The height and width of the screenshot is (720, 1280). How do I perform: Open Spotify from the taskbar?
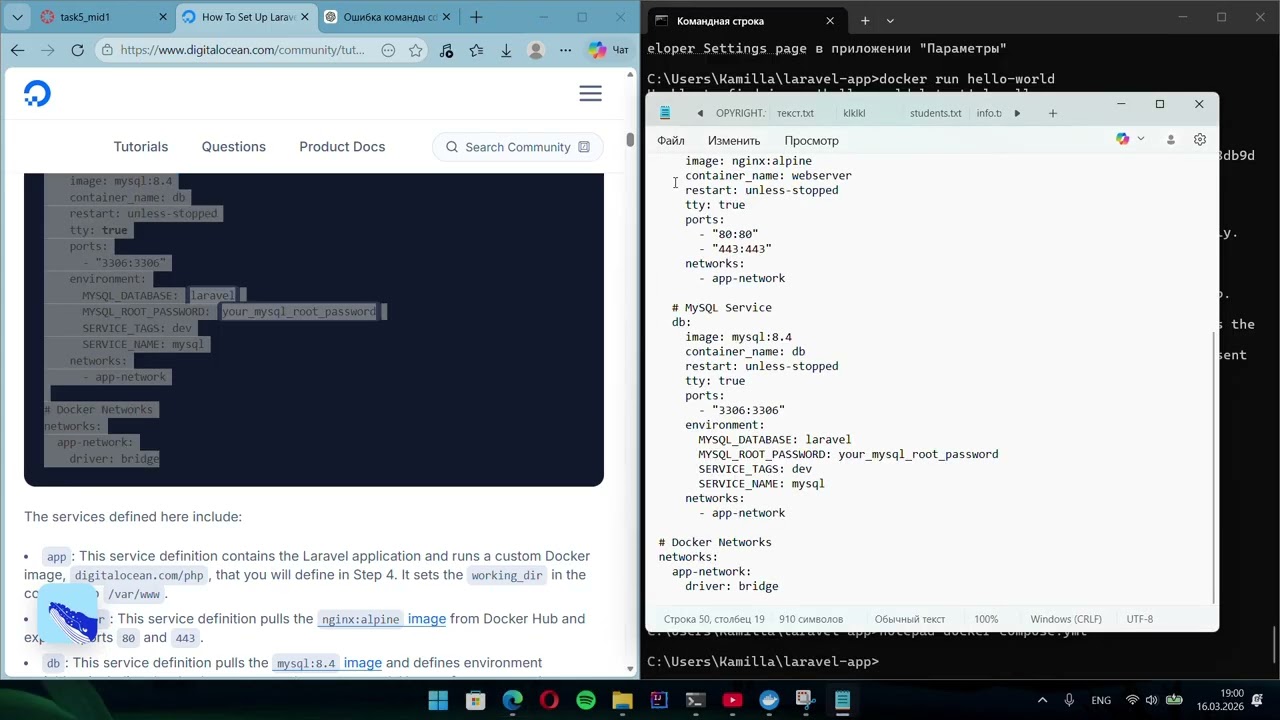point(586,700)
